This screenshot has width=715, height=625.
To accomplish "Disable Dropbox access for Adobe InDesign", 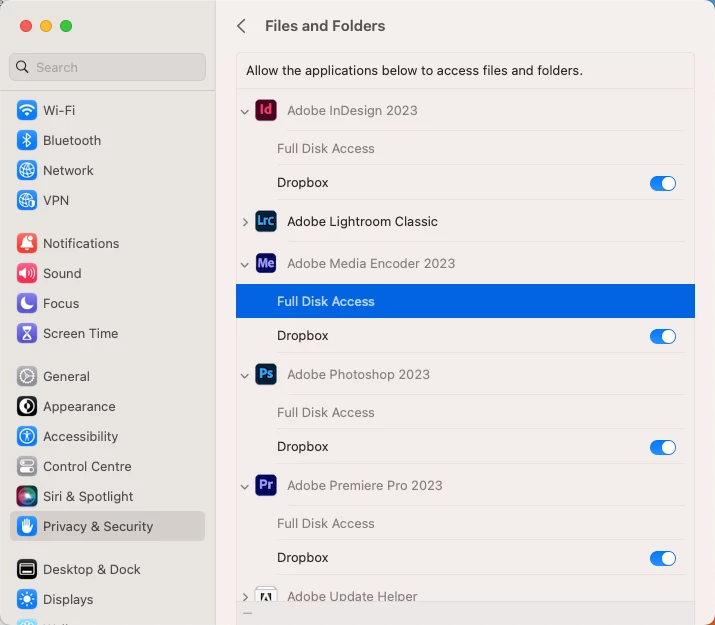I will tap(662, 183).
